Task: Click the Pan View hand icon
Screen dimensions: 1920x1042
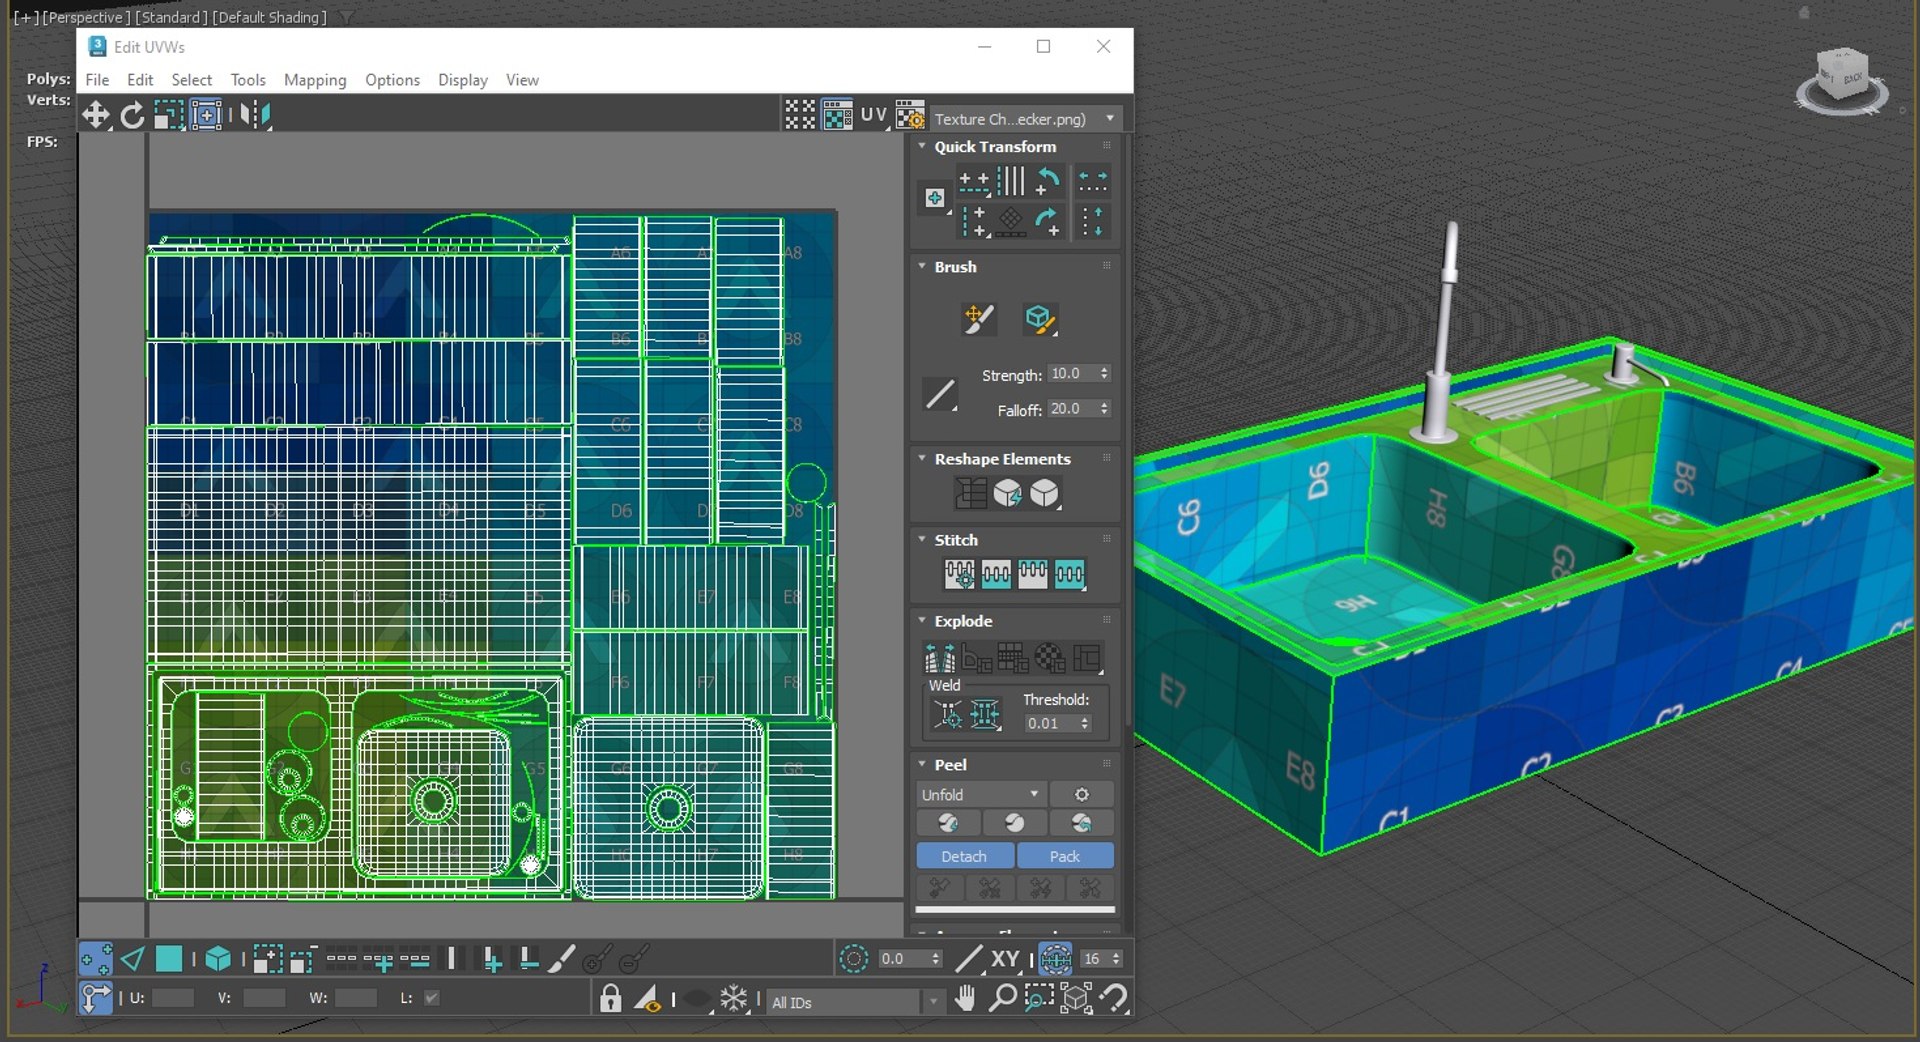Action: tap(965, 998)
